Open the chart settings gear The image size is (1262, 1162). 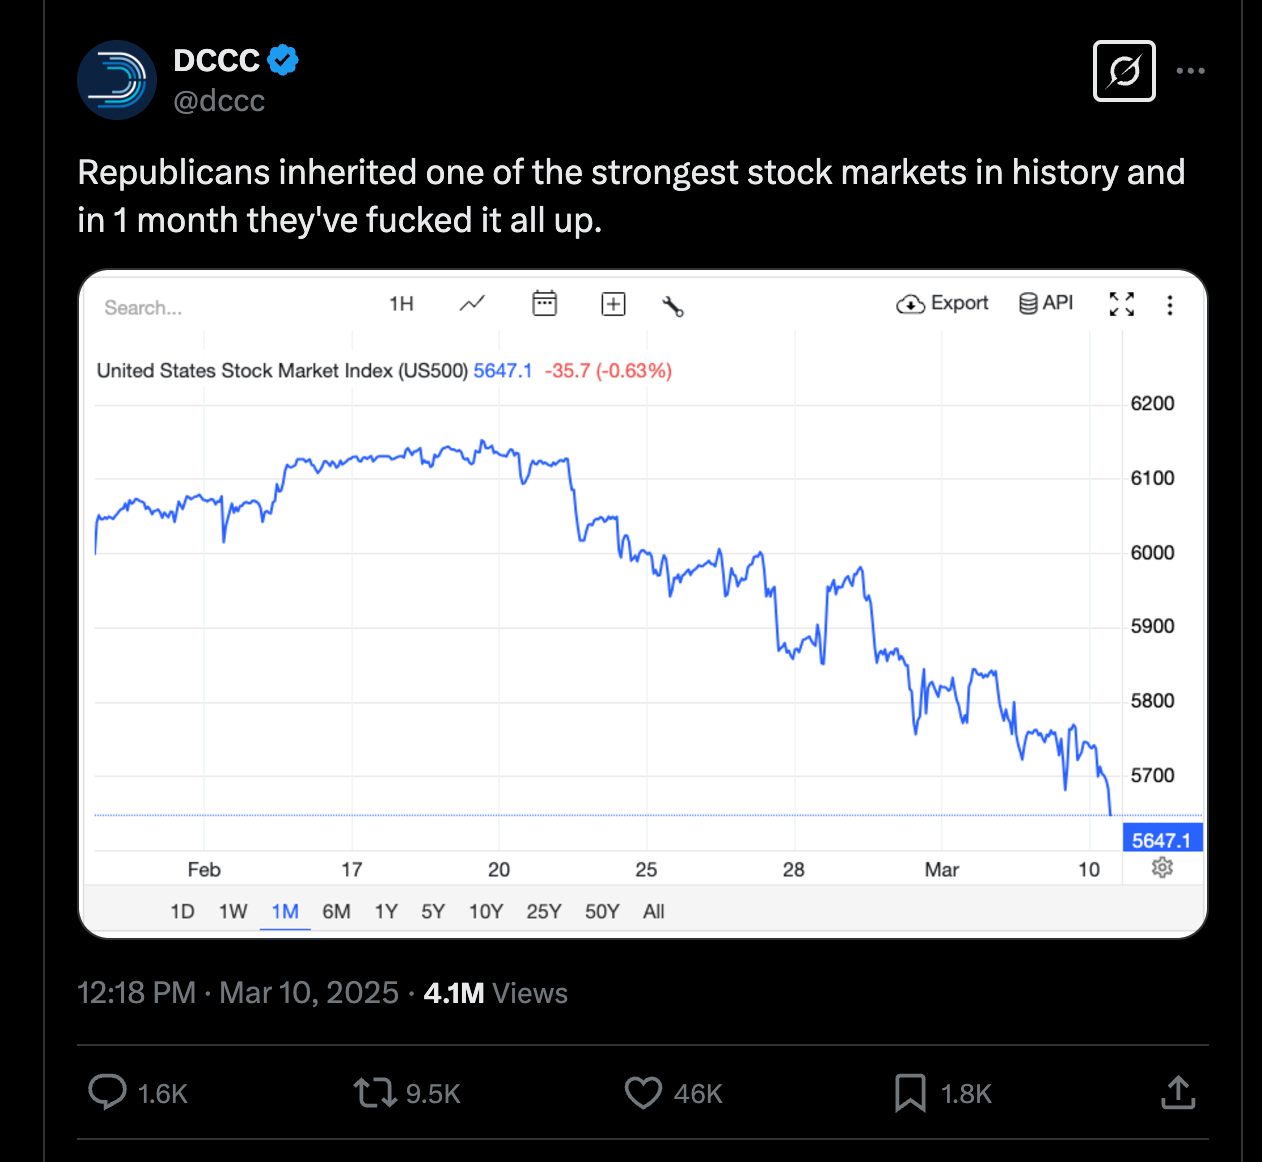[x=1161, y=868]
